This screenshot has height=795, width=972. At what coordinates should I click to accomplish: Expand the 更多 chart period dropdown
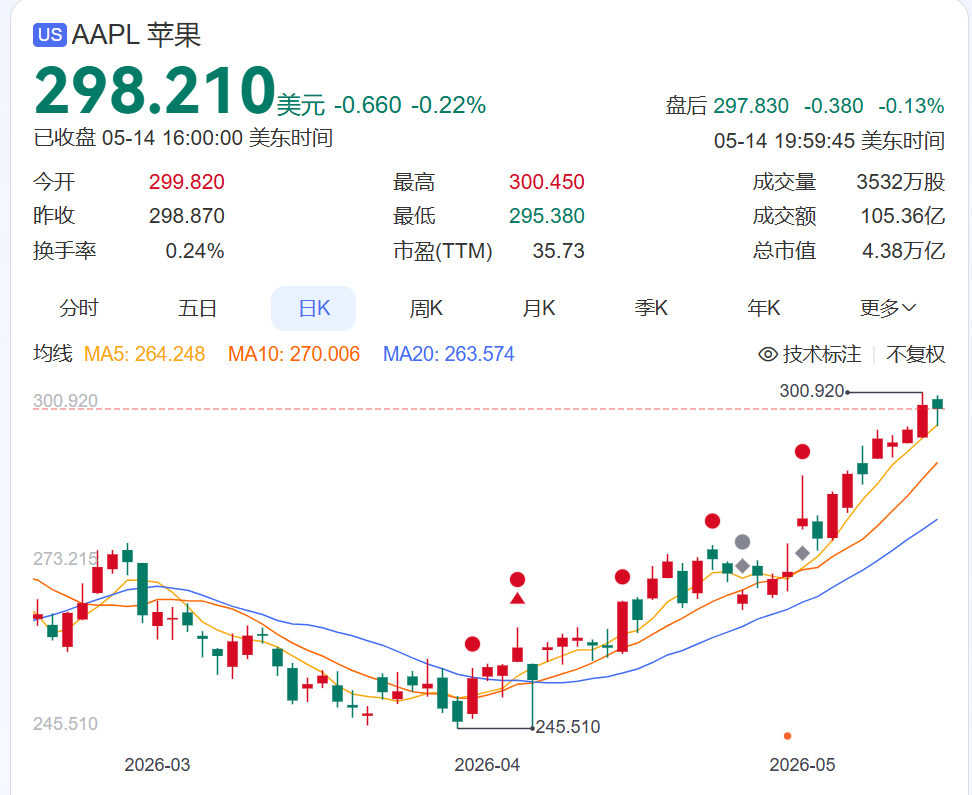click(x=888, y=308)
